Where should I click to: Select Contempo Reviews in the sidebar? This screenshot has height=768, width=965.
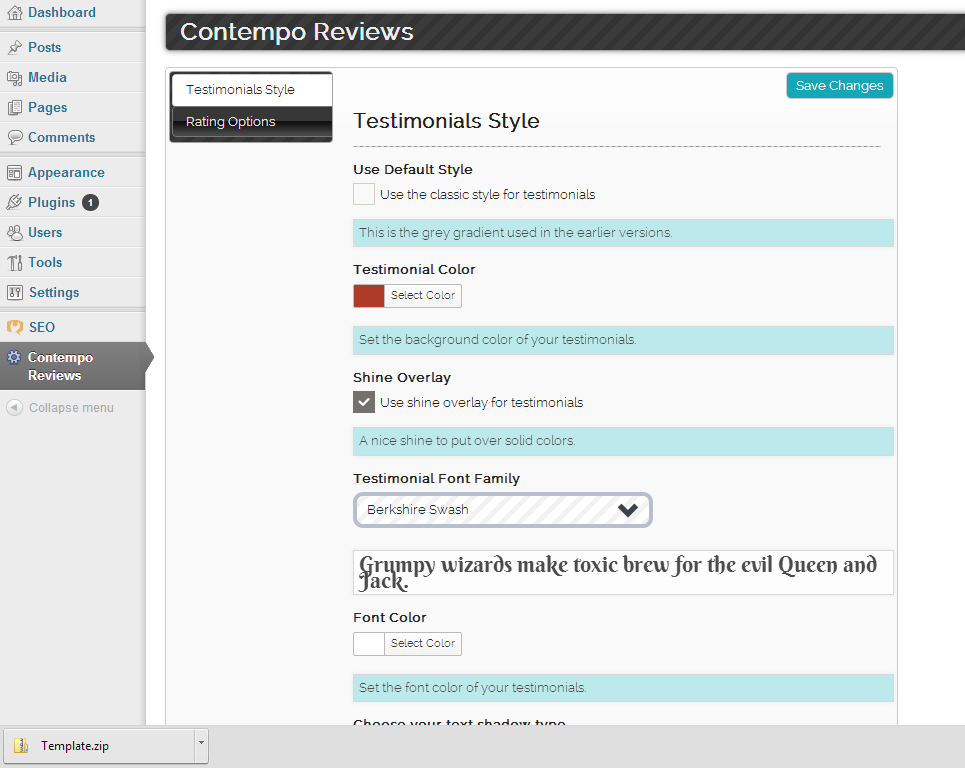pos(73,366)
